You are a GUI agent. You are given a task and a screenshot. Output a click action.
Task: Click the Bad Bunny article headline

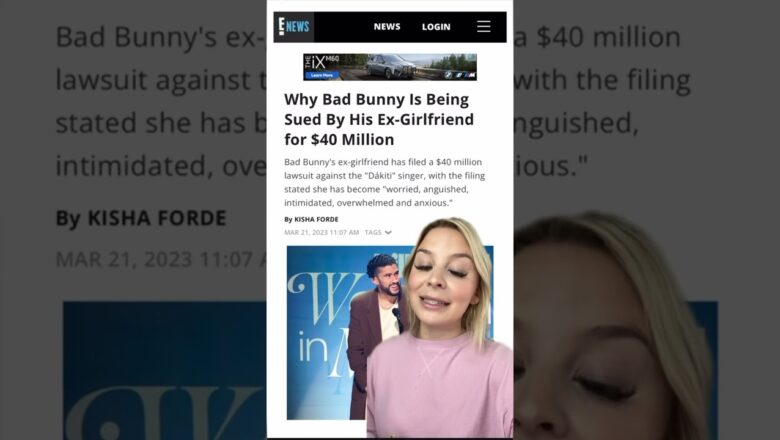[379, 119]
